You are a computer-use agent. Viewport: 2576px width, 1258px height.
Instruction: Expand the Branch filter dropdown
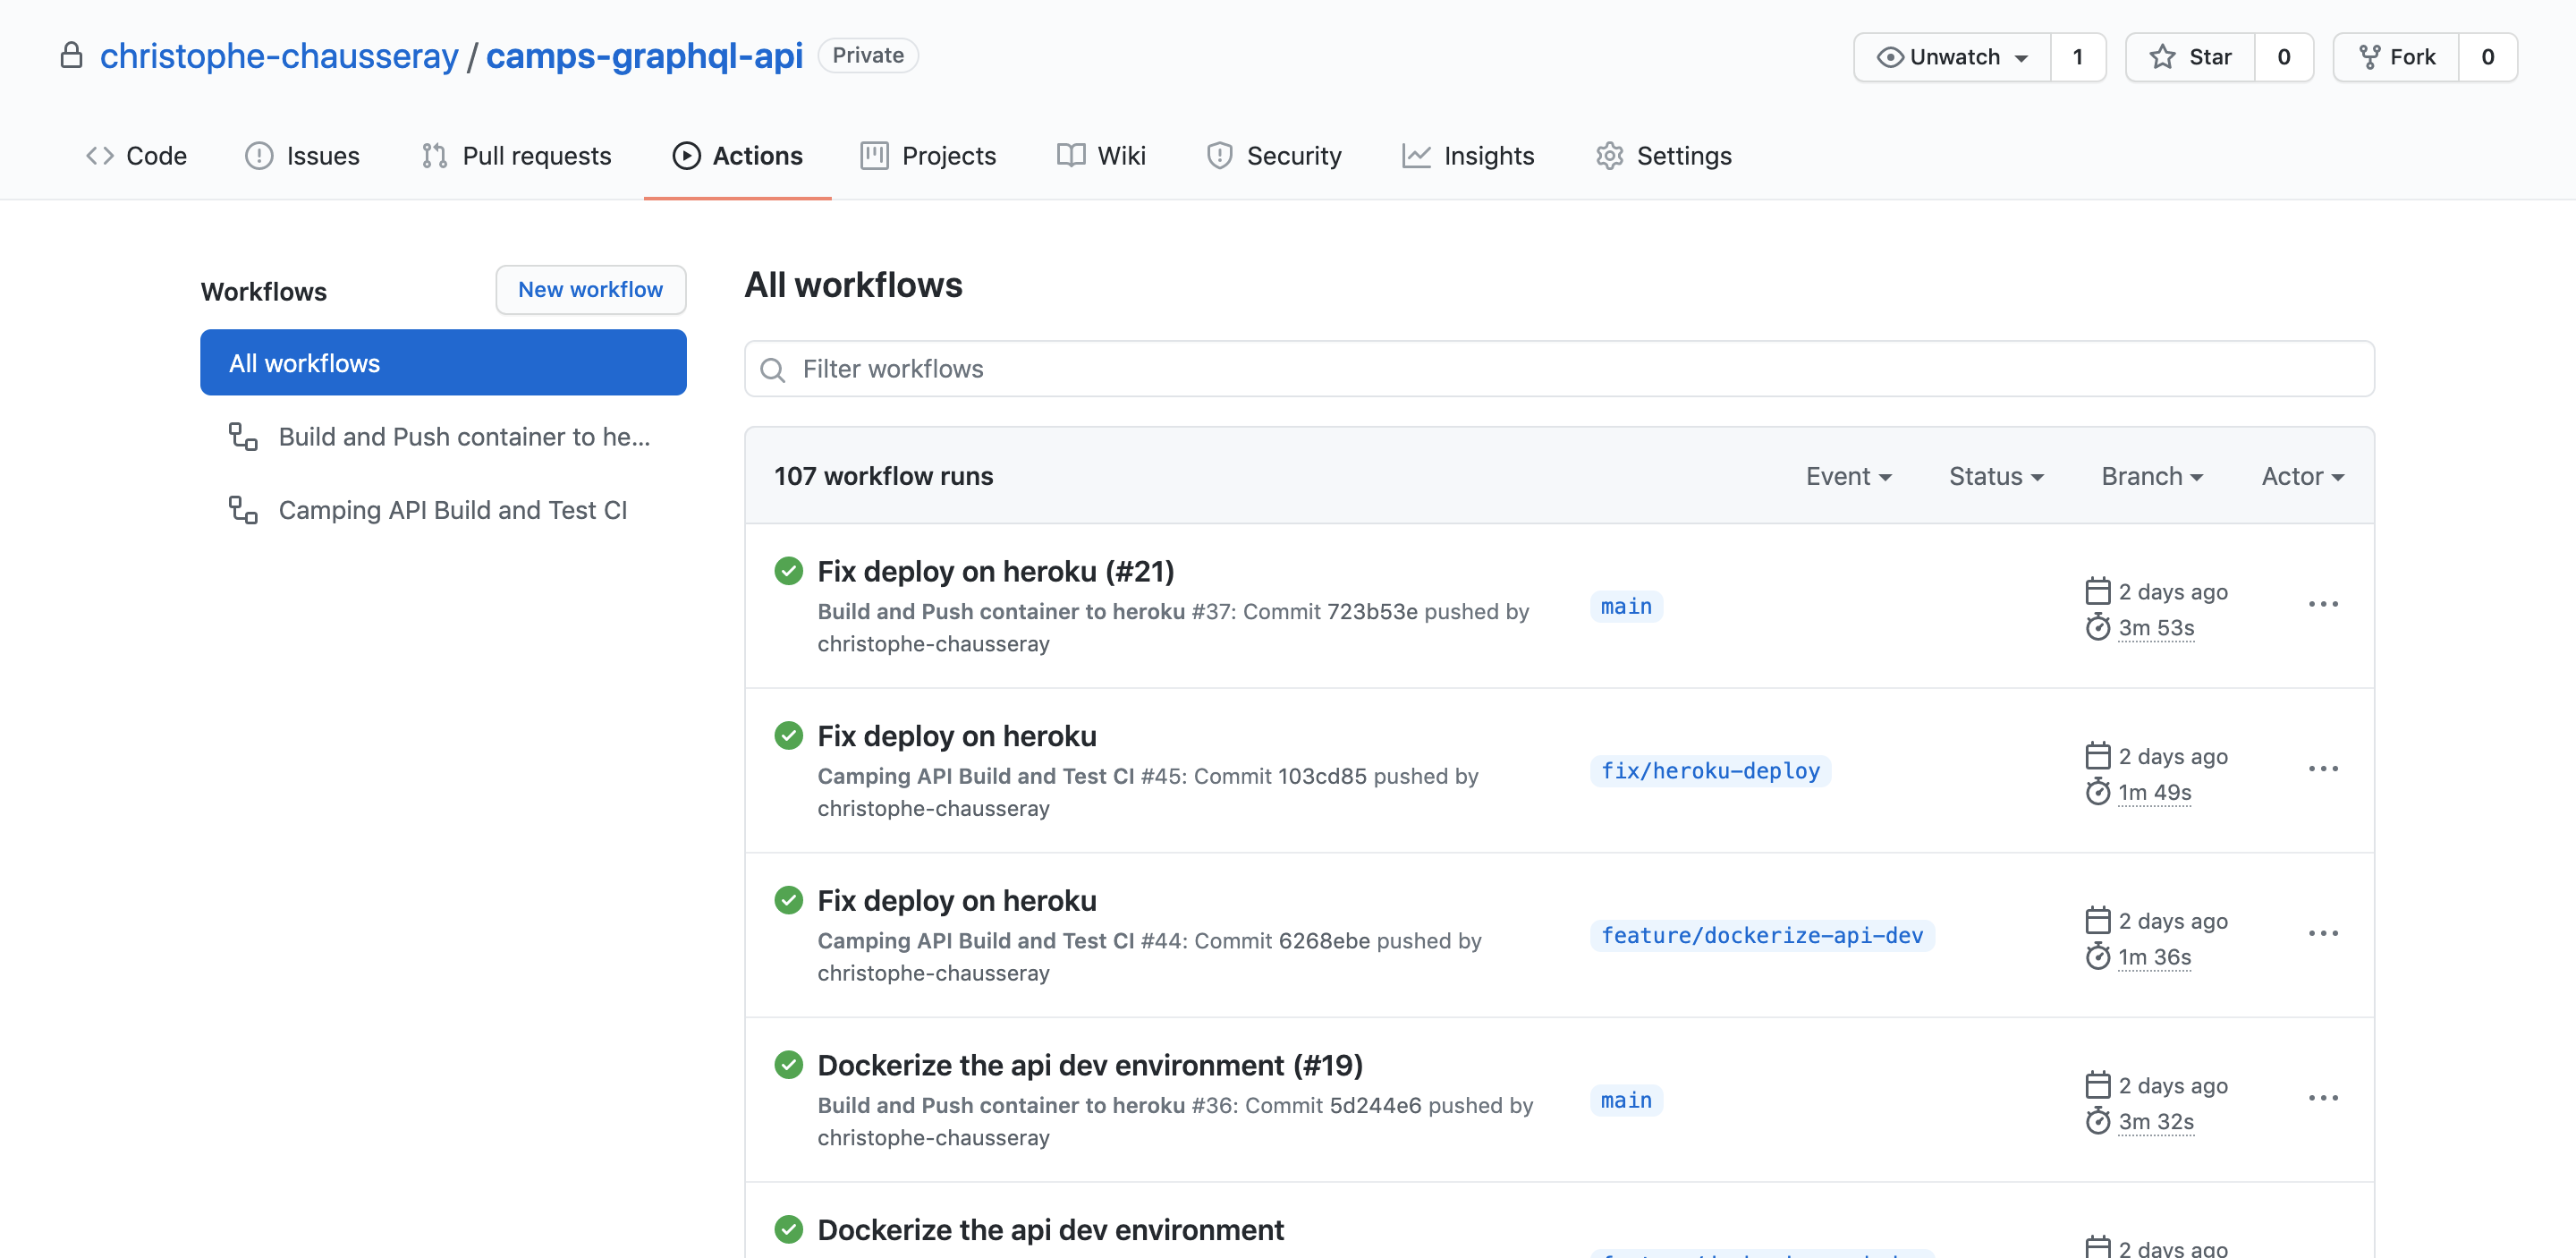click(2152, 475)
